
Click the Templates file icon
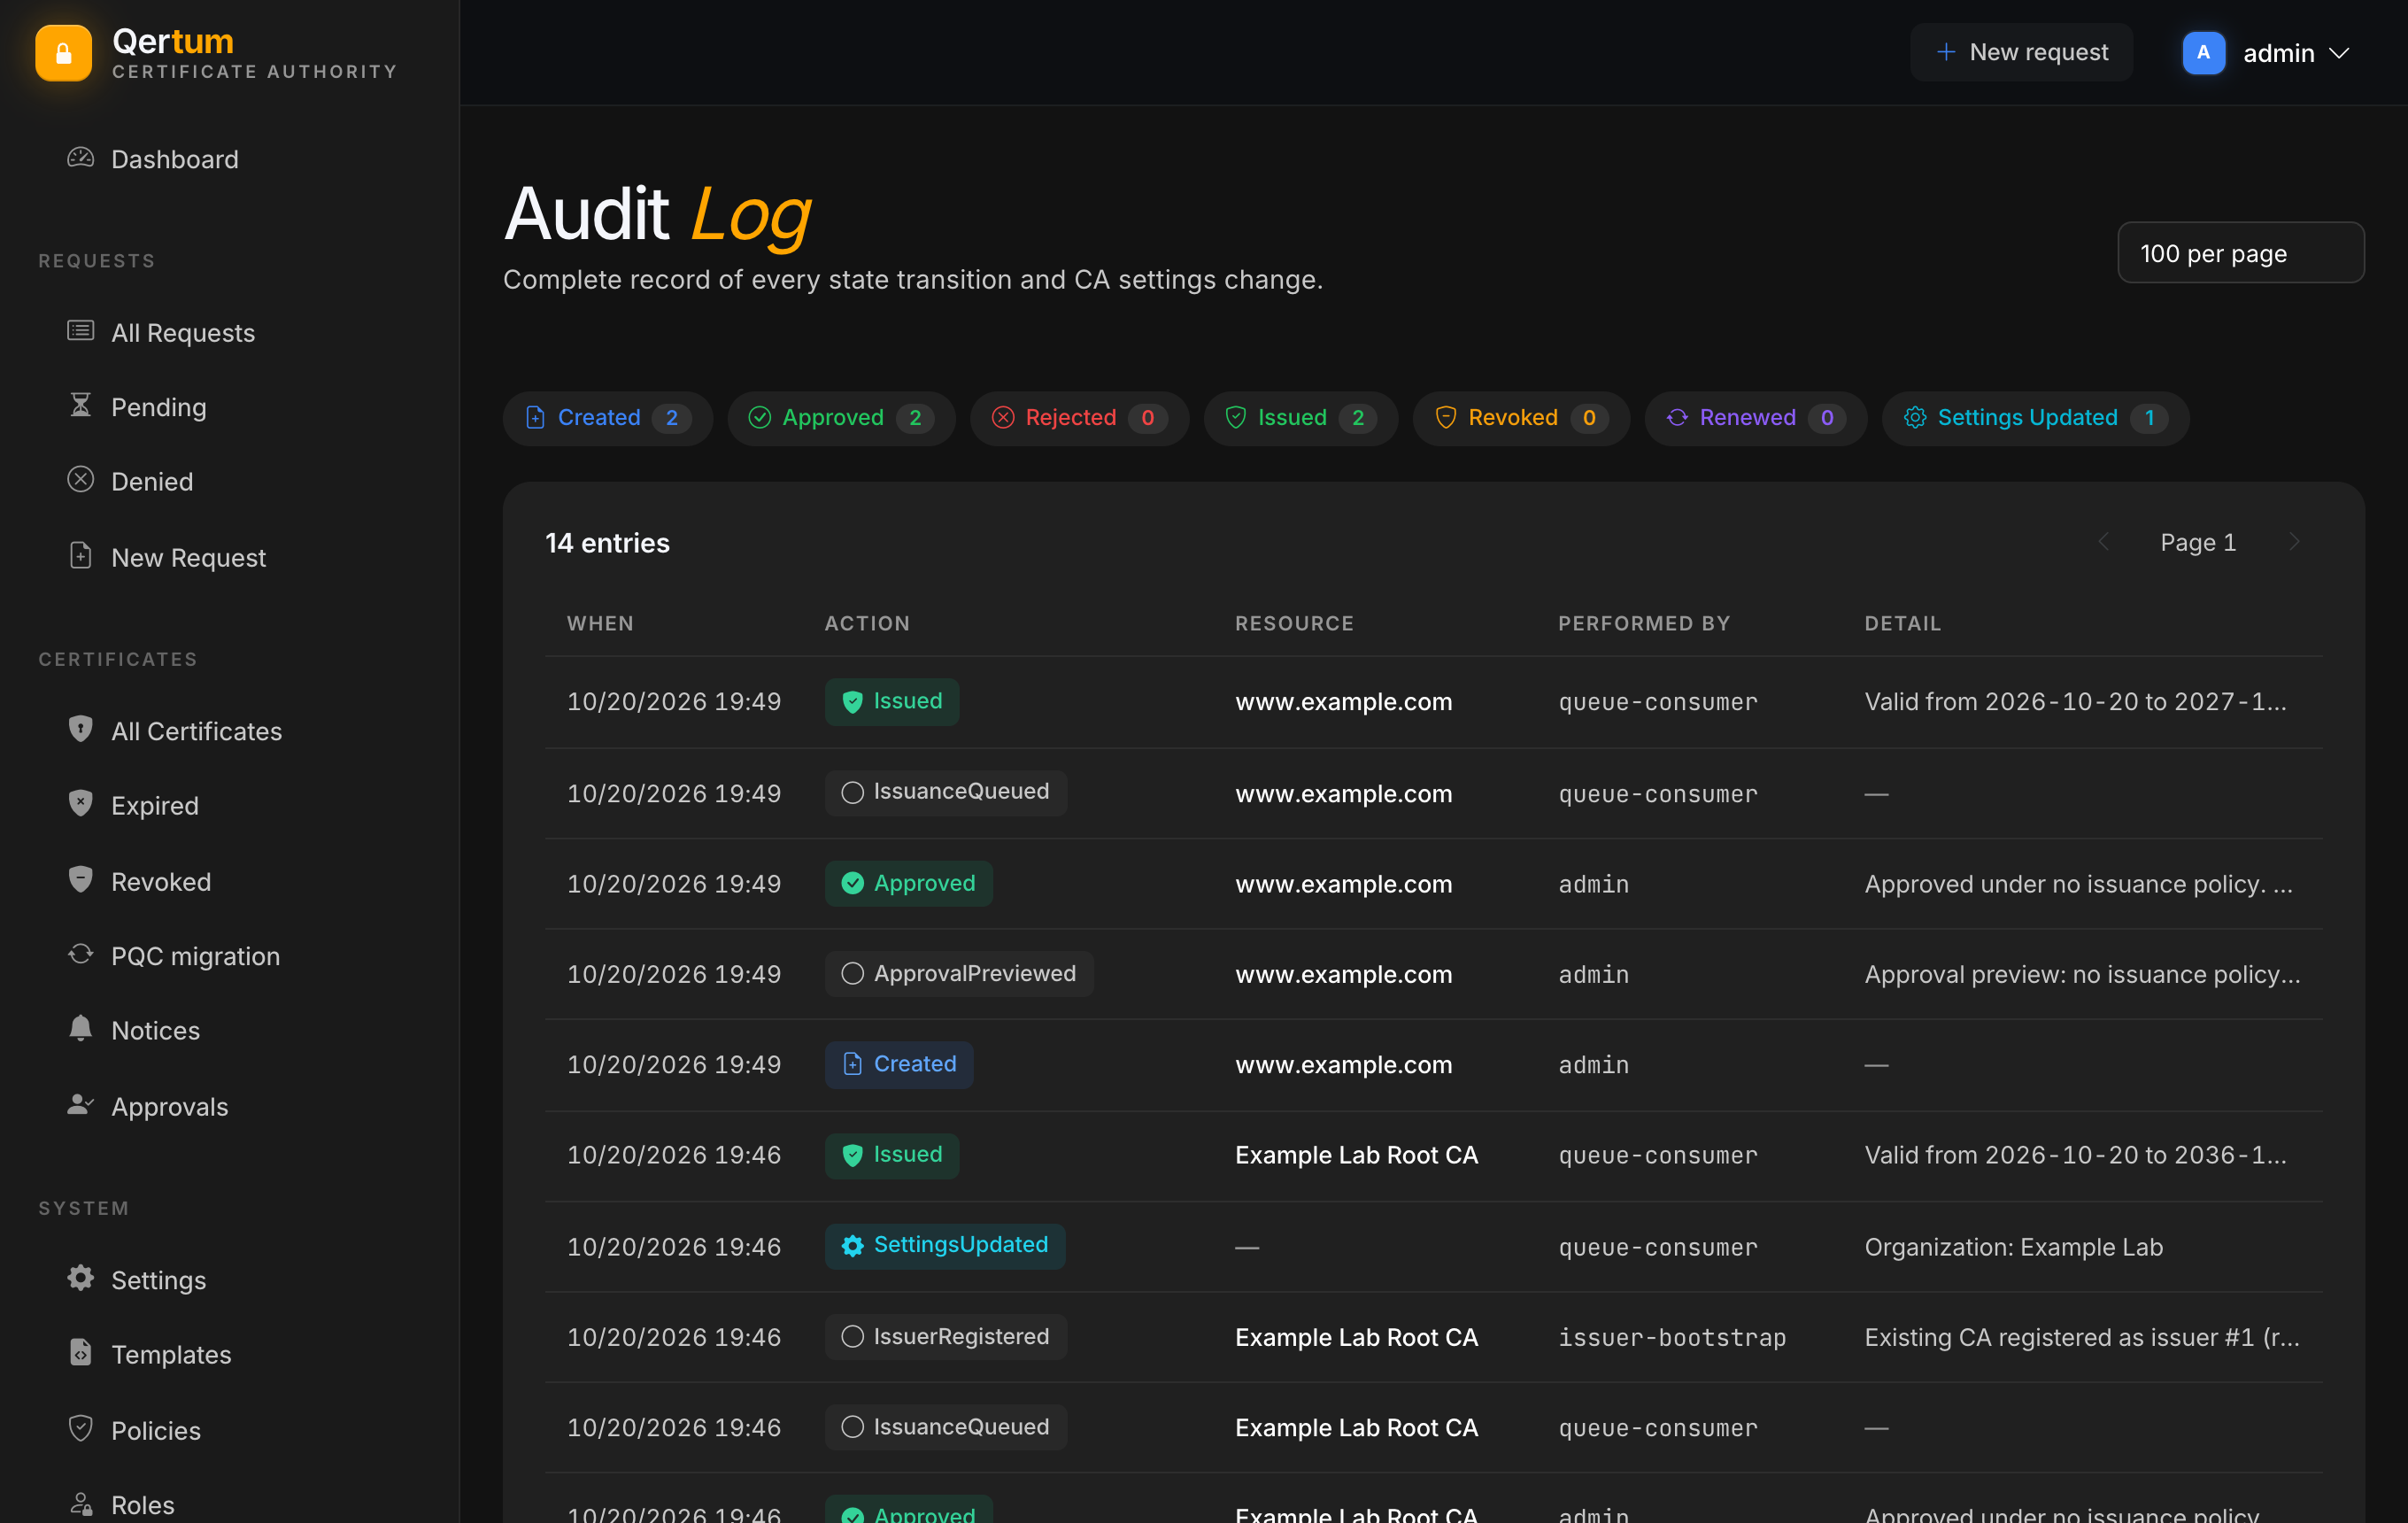point(80,1353)
